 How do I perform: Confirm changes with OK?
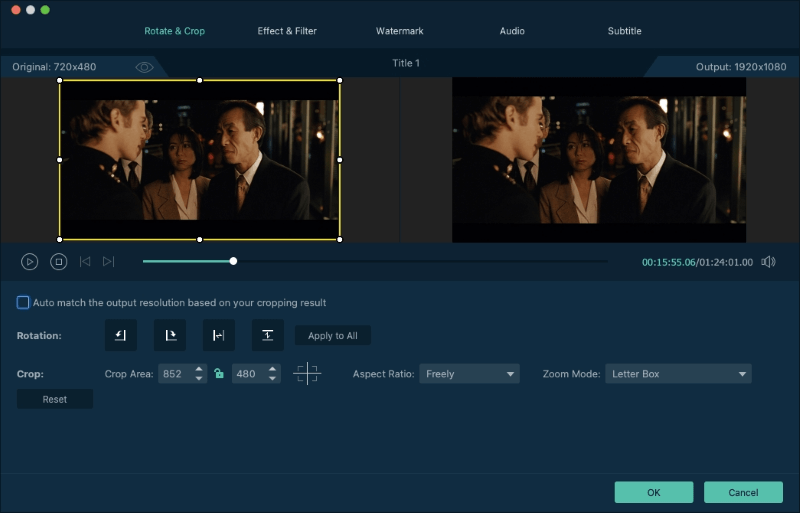pyautogui.click(x=654, y=492)
